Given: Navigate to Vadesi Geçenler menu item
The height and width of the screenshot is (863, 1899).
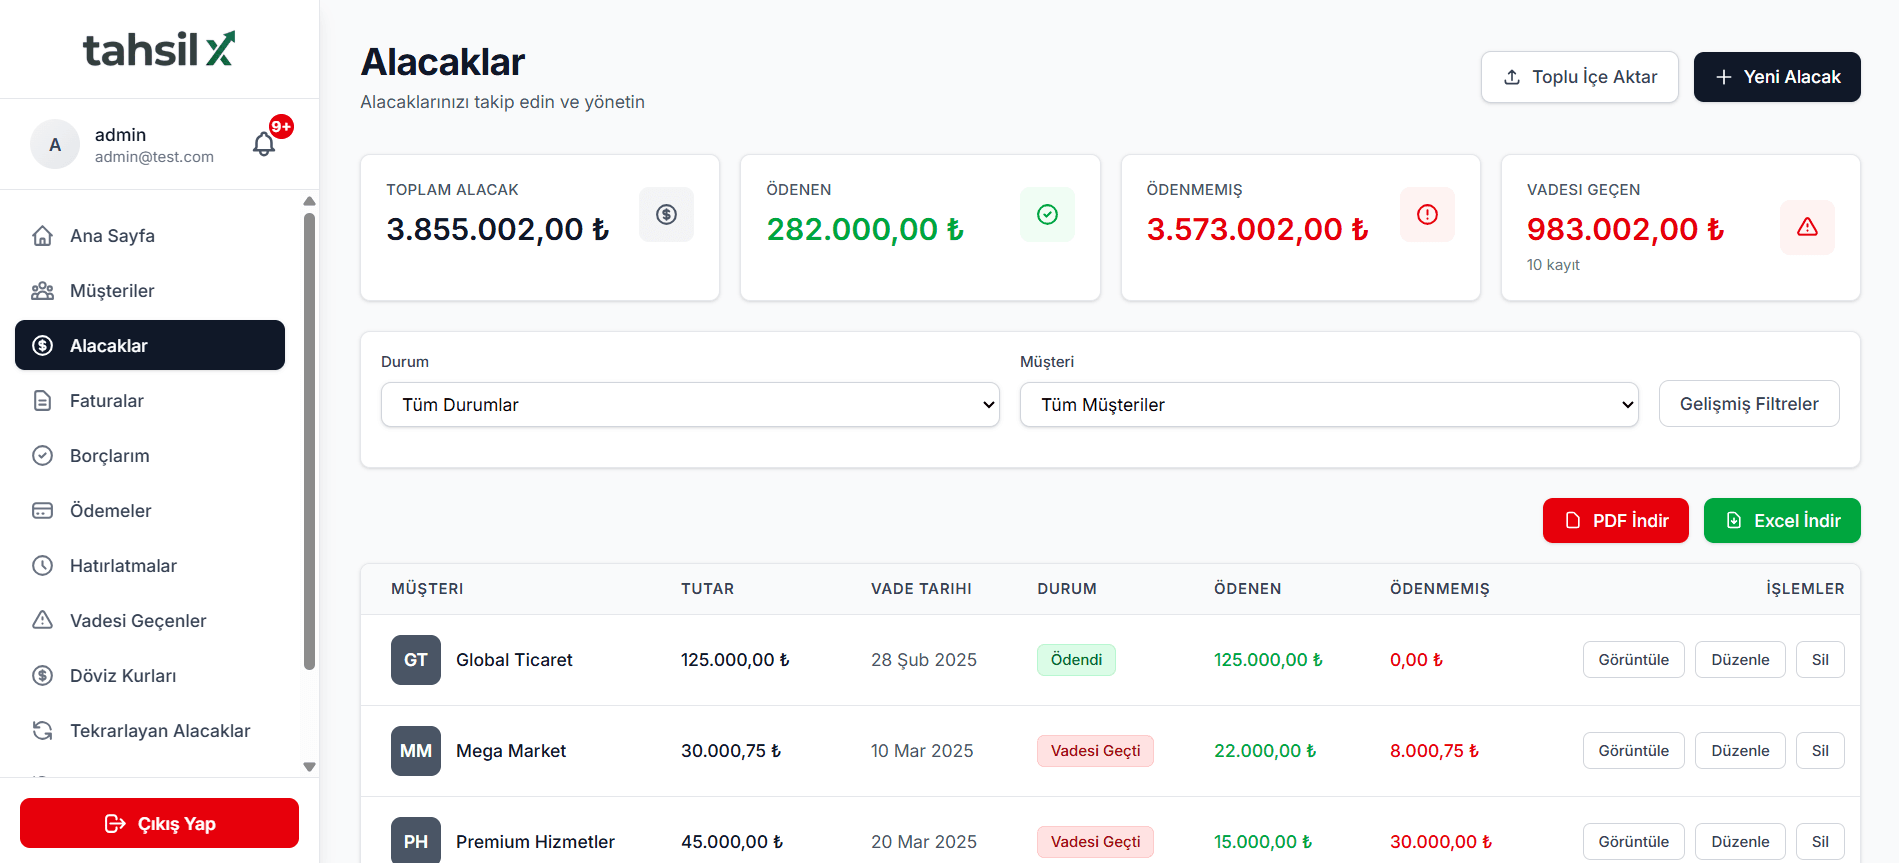Looking at the screenshot, I should pos(138,621).
